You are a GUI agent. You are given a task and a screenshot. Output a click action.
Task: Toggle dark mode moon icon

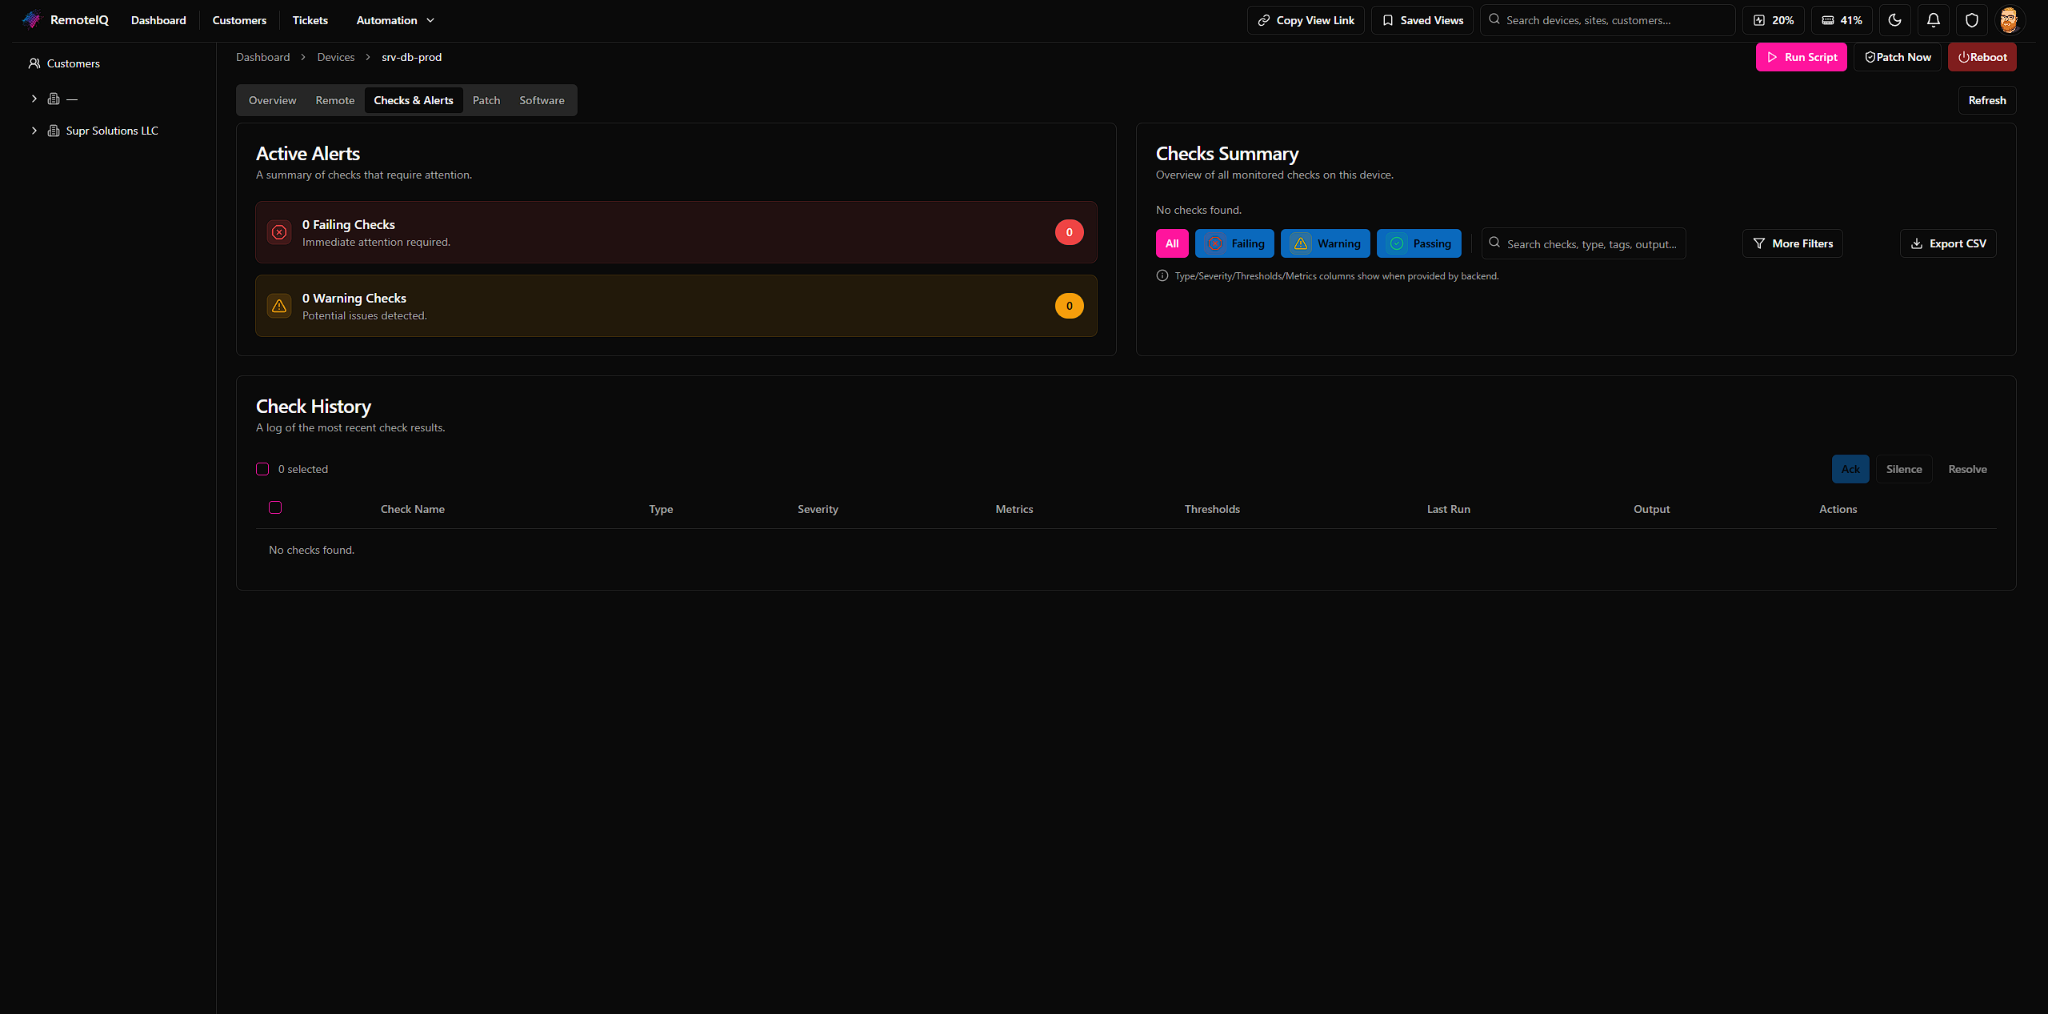click(1894, 20)
